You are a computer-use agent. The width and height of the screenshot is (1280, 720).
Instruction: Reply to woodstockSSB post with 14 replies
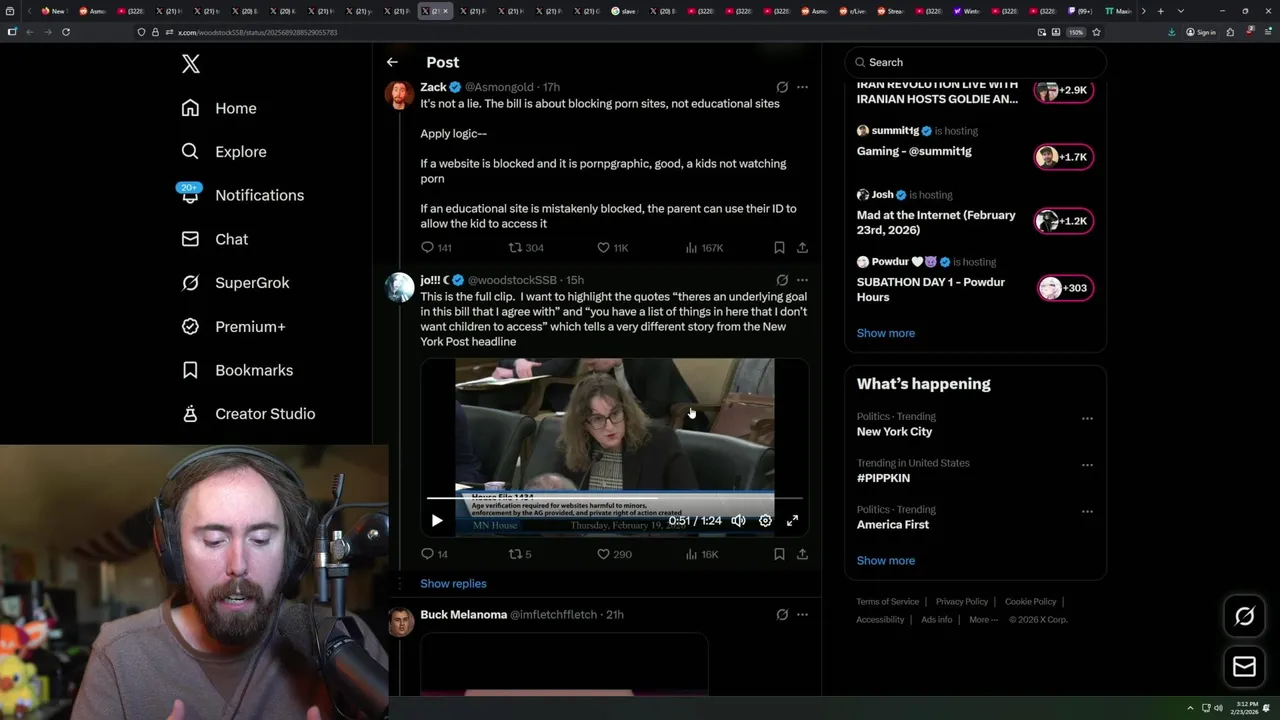[434, 554]
